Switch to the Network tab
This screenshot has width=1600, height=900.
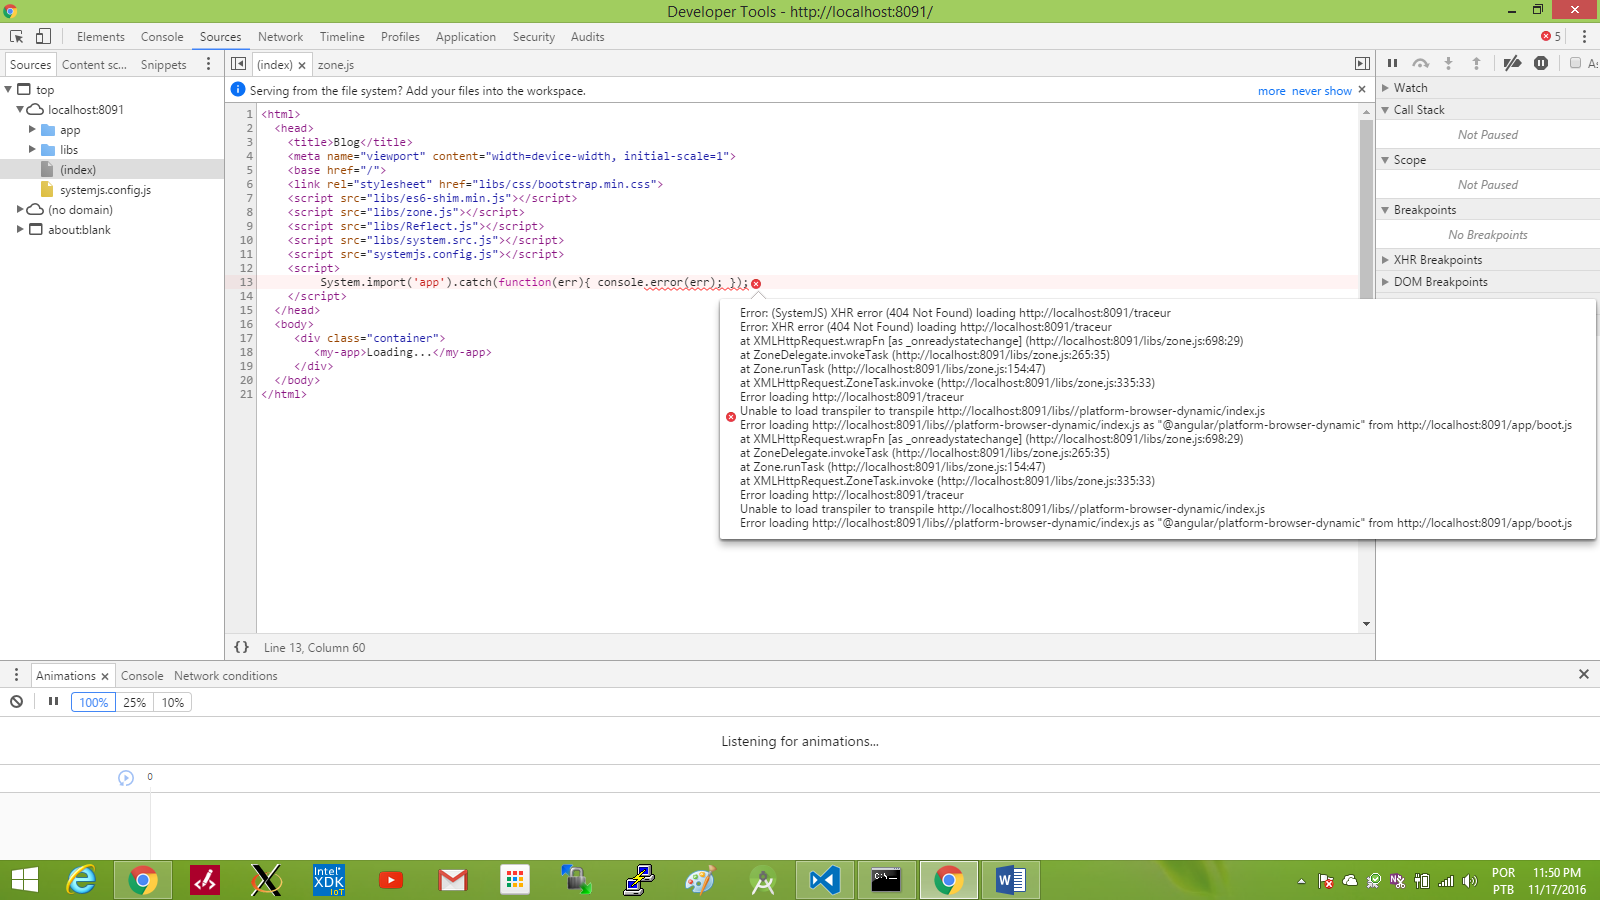click(x=280, y=37)
